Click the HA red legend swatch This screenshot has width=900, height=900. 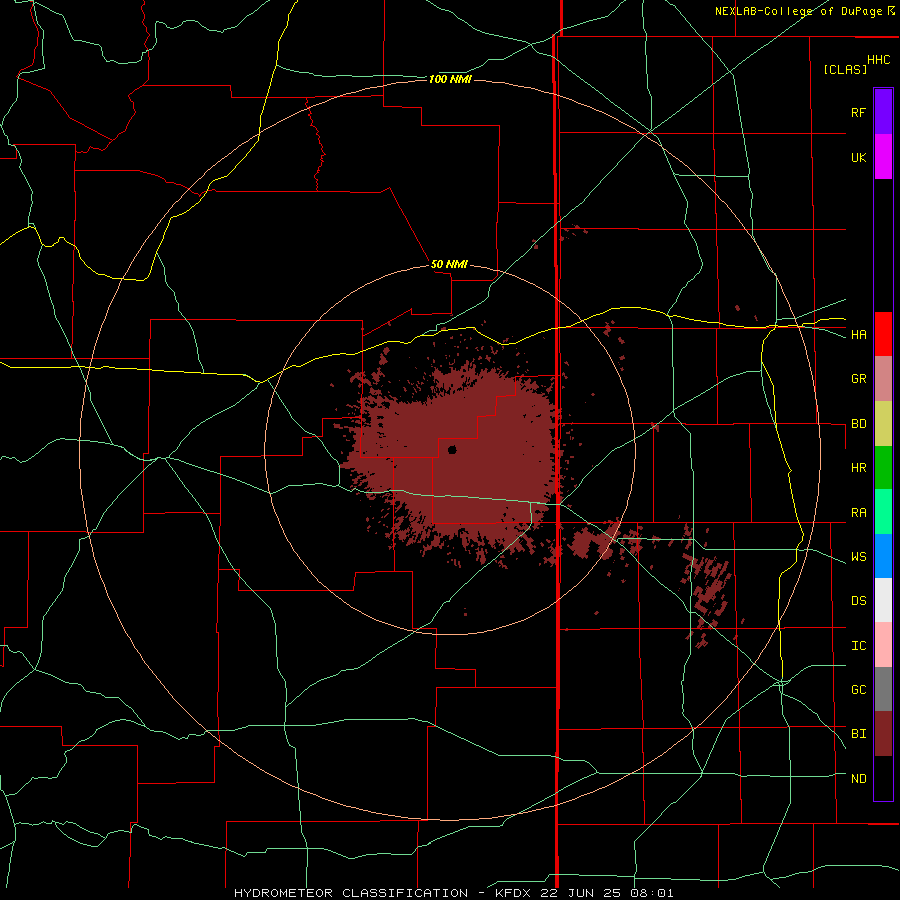pyautogui.click(x=883, y=334)
